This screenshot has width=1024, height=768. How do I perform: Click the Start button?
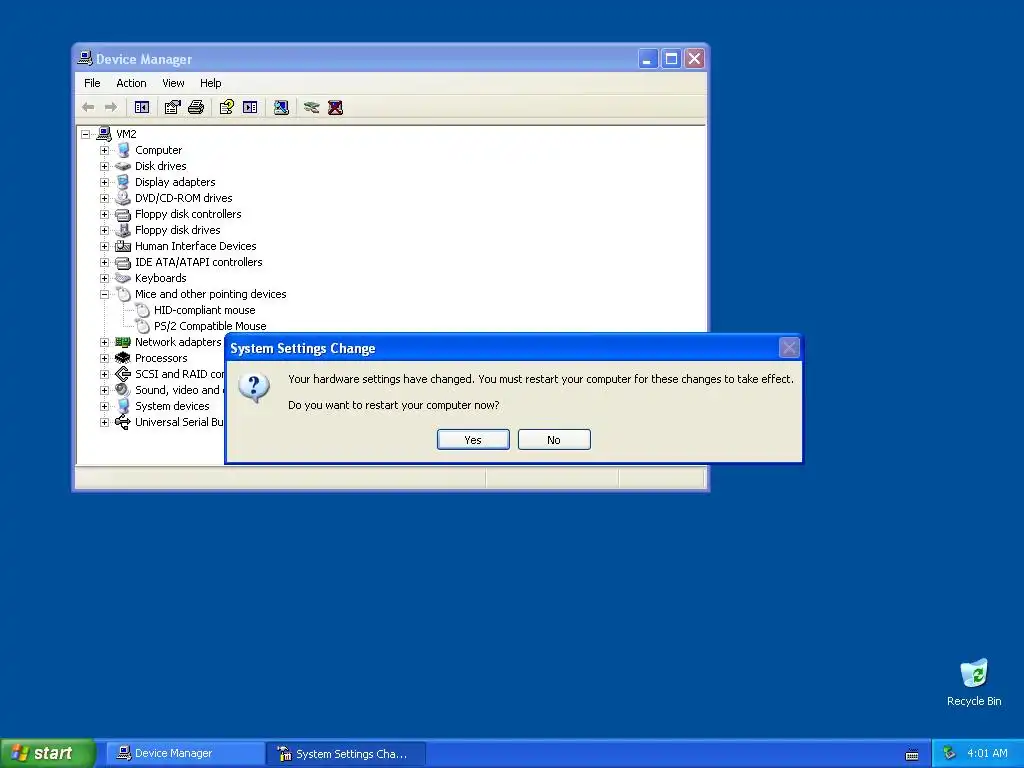coord(48,753)
